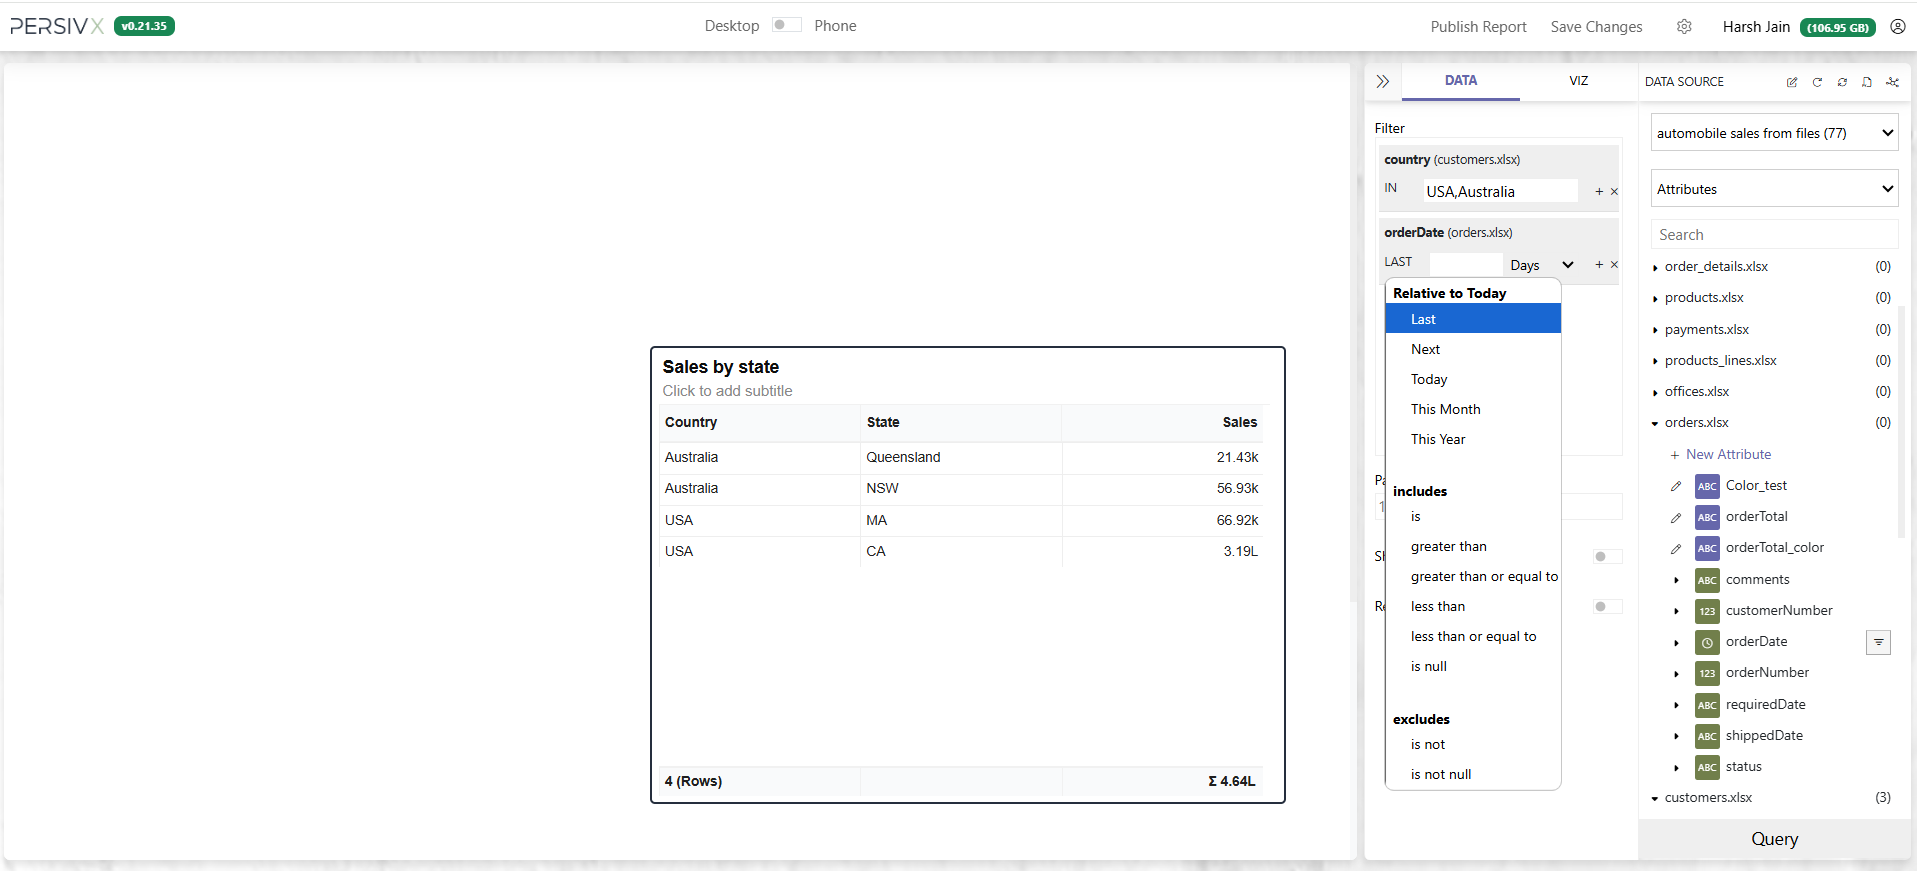The image size is (1917, 871).
Task: Expand the order_details.xlsx tree node
Action: (x=1655, y=267)
